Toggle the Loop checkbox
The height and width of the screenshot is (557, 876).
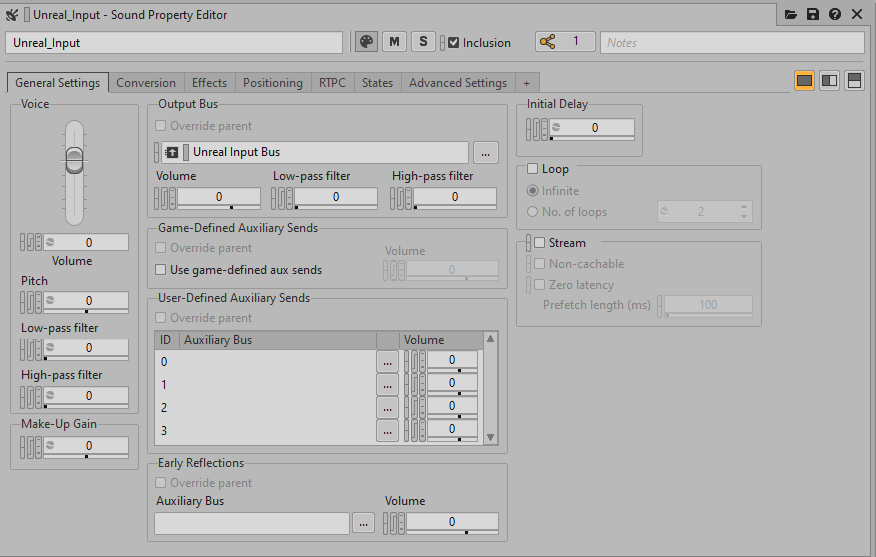(x=533, y=169)
